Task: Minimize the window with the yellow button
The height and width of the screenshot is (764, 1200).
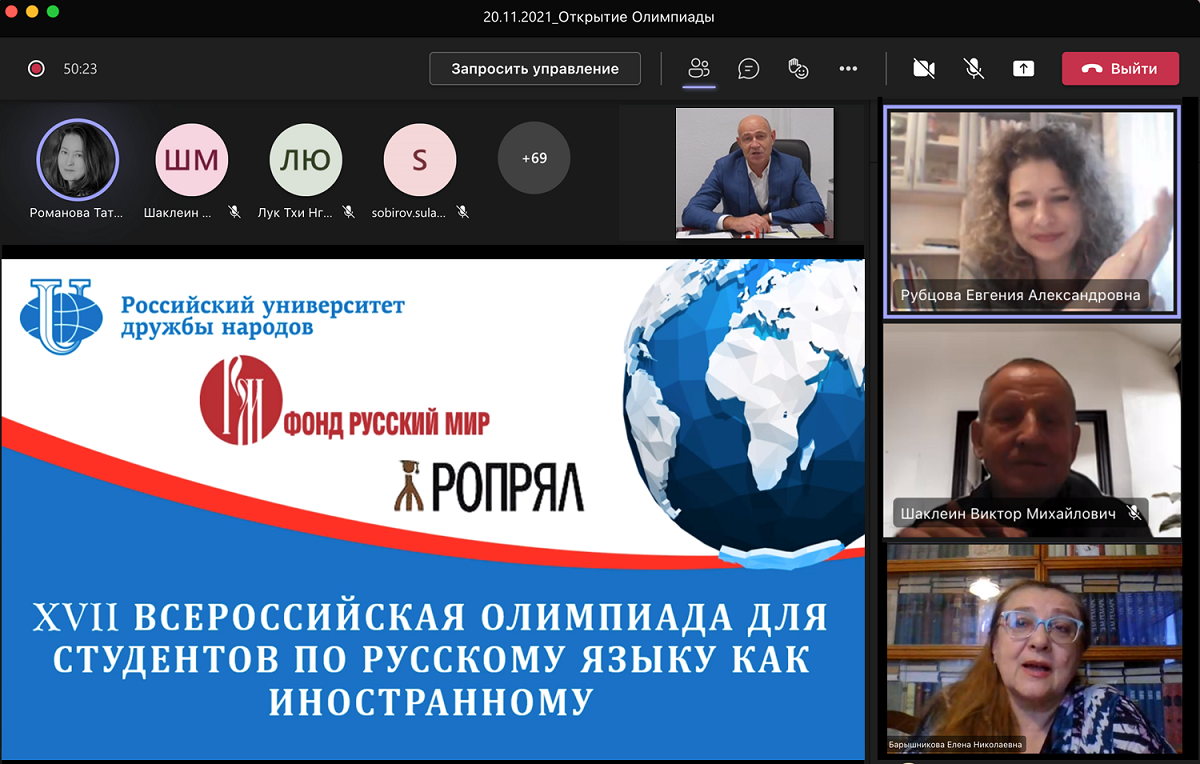Action: (x=32, y=12)
